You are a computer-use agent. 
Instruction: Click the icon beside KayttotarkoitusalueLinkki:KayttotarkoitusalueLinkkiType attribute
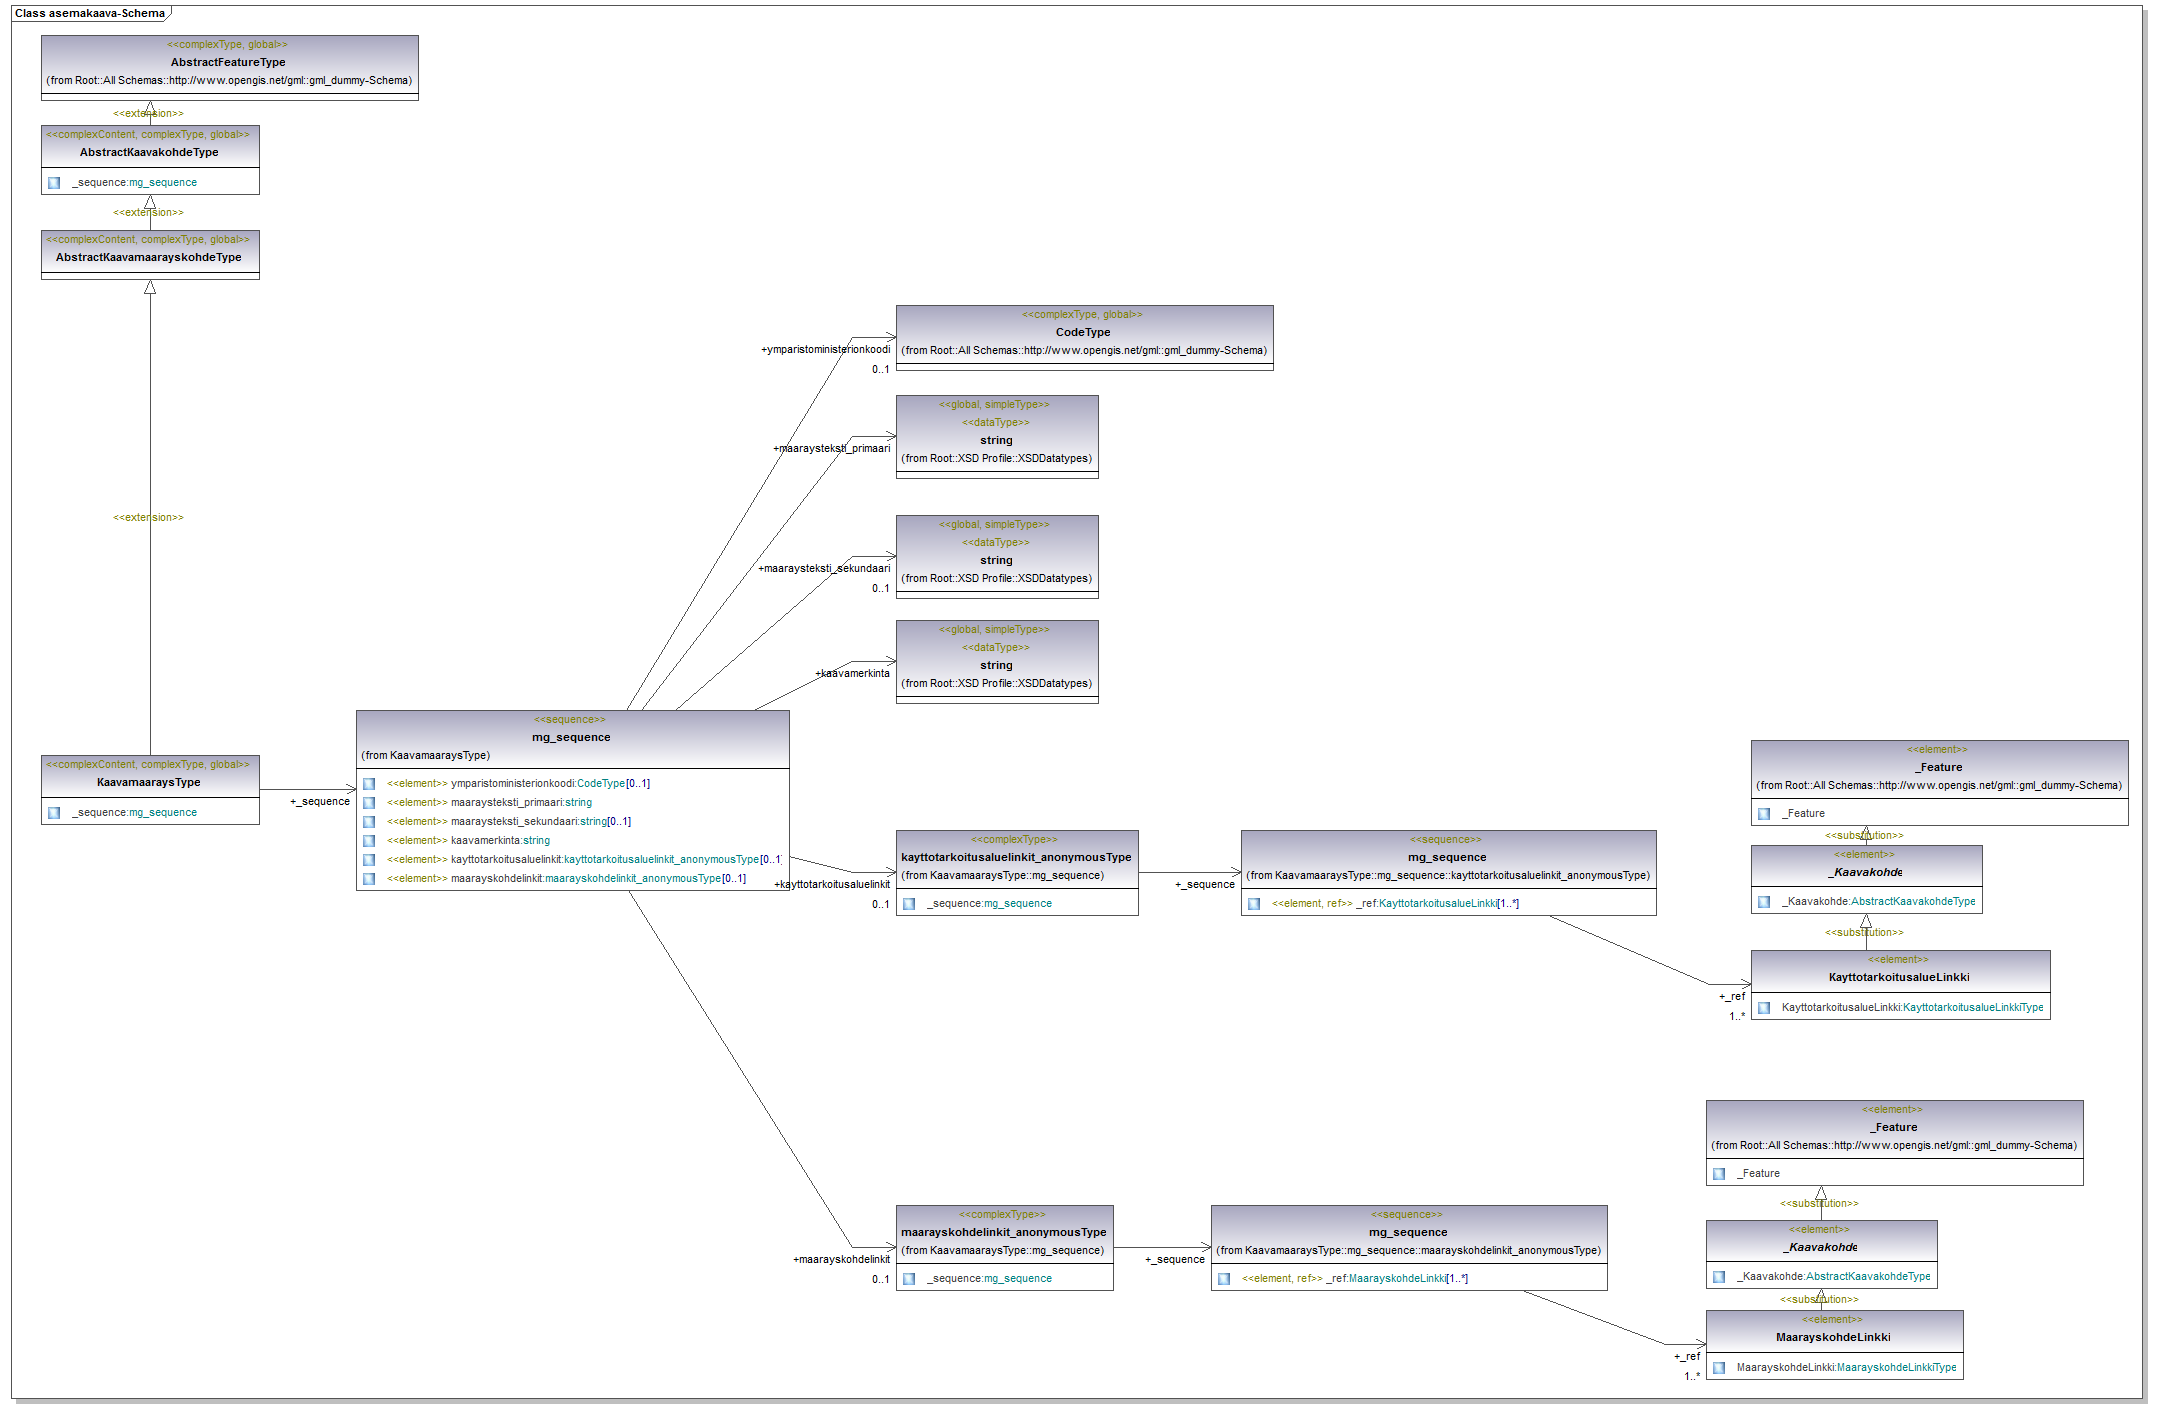(1764, 1008)
